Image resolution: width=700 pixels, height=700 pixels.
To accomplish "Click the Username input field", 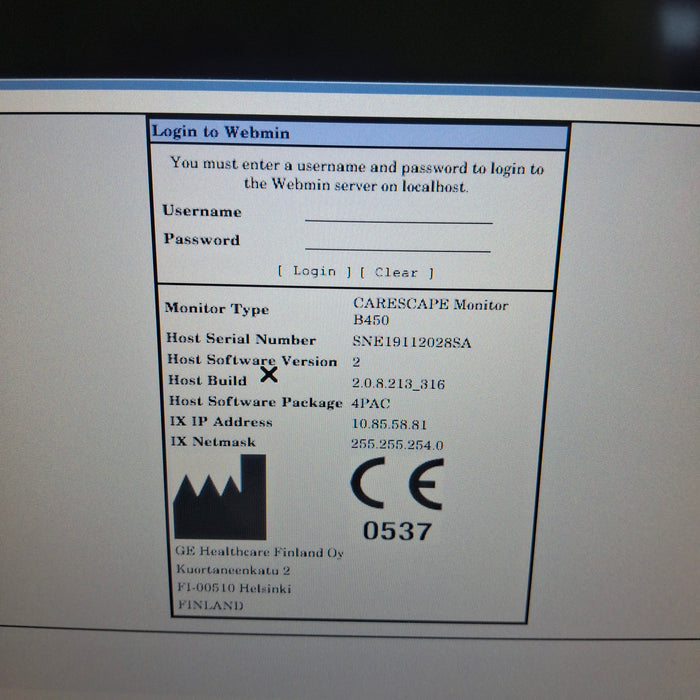I will pos(398,213).
